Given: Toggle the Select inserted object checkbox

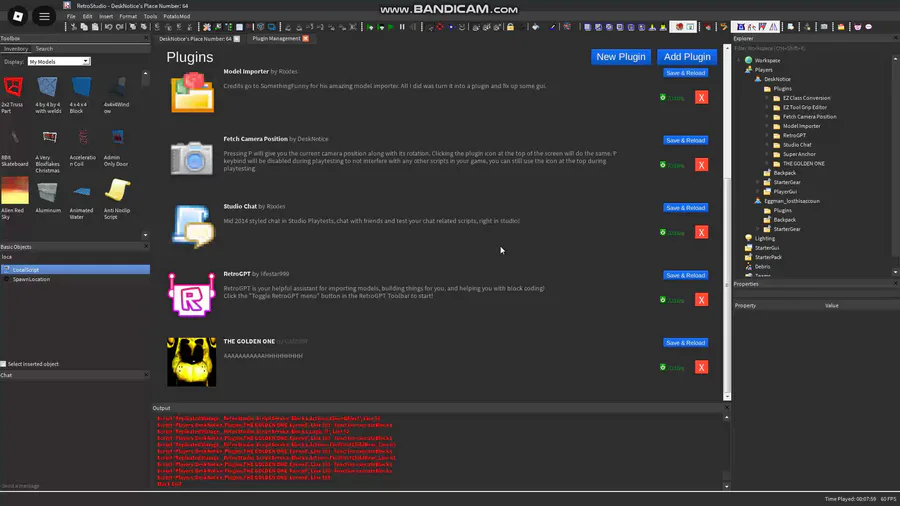Looking at the screenshot, I should pyautogui.click(x=3, y=364).
